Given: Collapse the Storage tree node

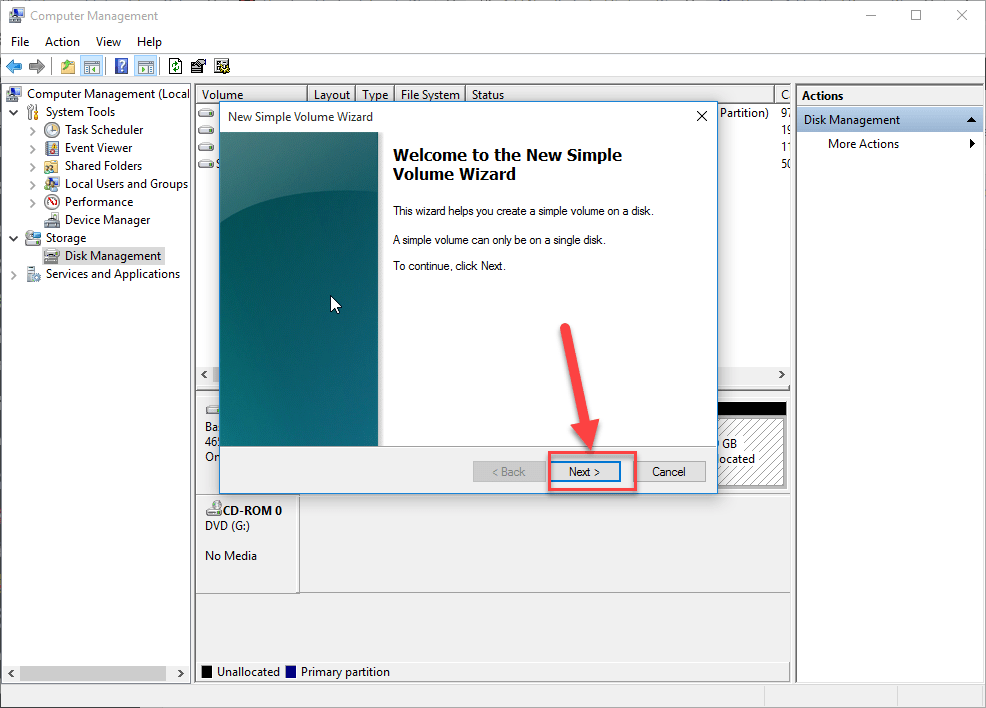Looking at the screenshot, I should pyautogui.click(x=14, y=238).
